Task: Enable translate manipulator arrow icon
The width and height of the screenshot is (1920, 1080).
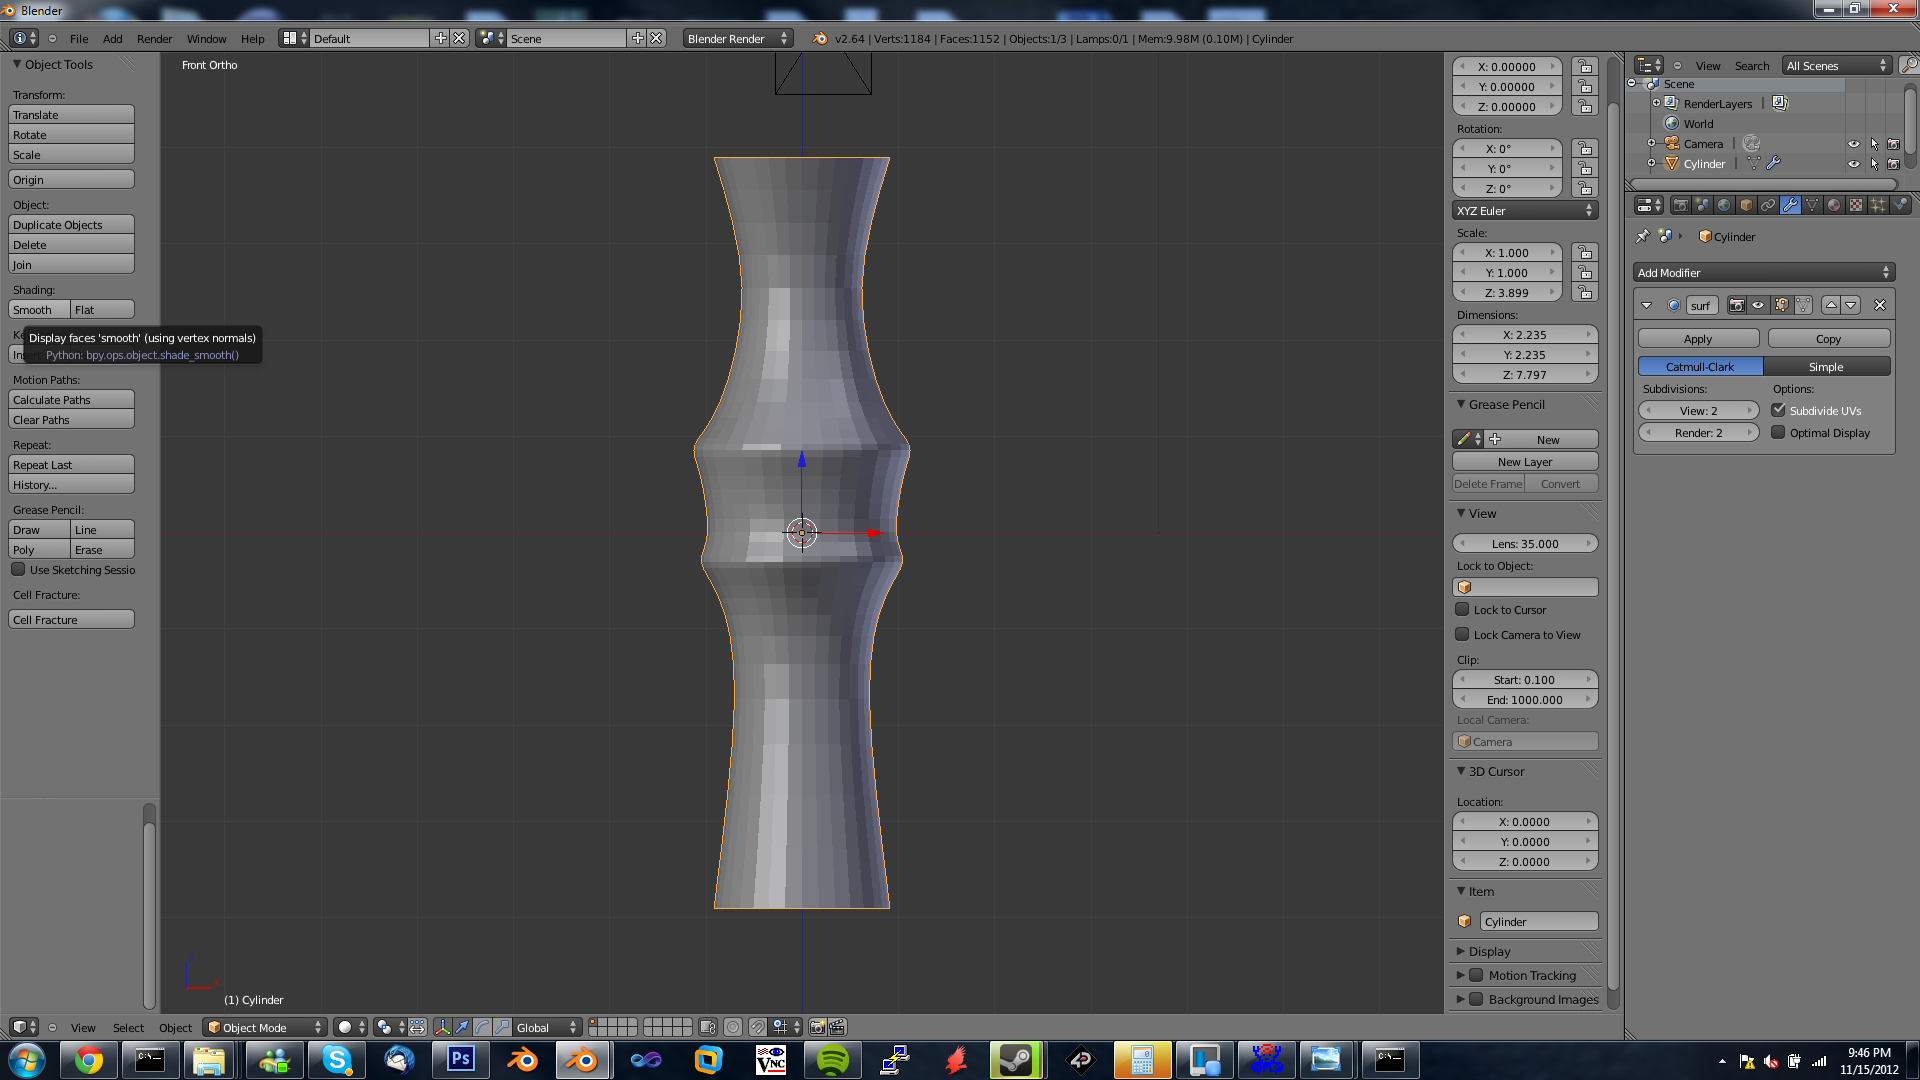Action: [462, 1027]
